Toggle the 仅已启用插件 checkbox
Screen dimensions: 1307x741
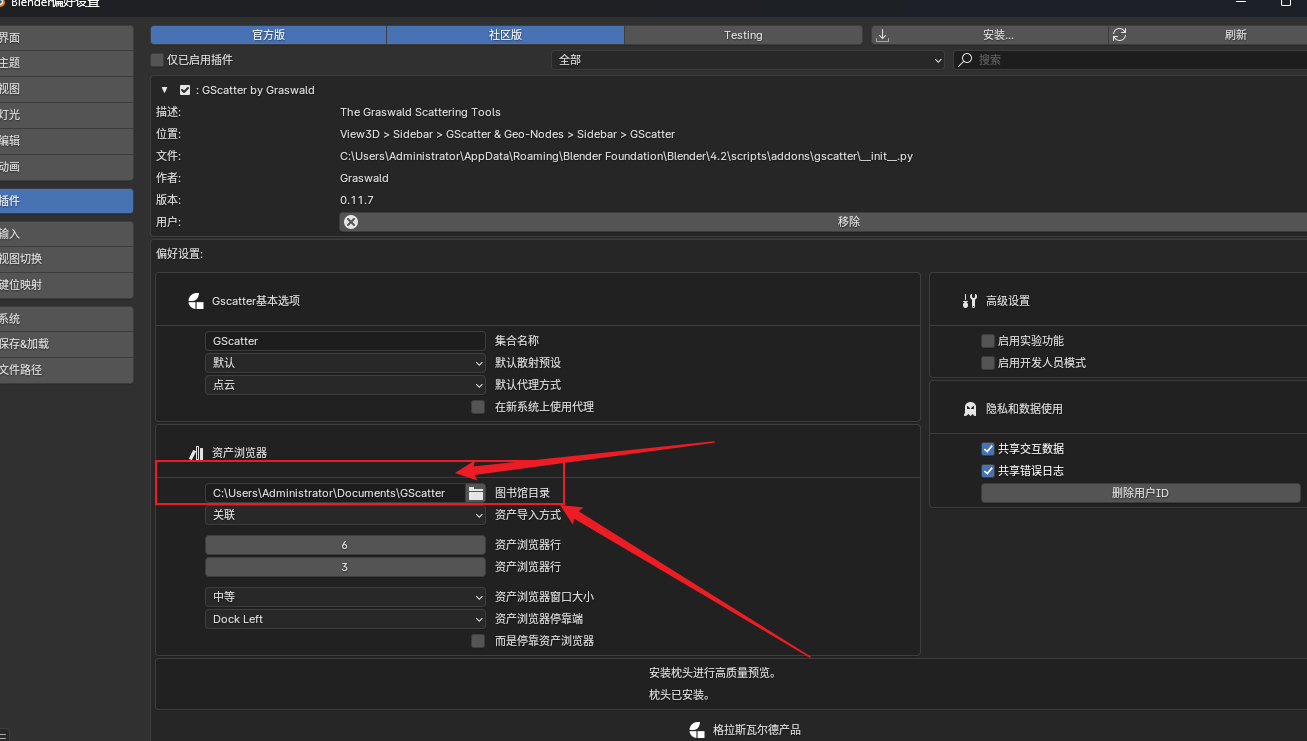click(x=157, y=60)
